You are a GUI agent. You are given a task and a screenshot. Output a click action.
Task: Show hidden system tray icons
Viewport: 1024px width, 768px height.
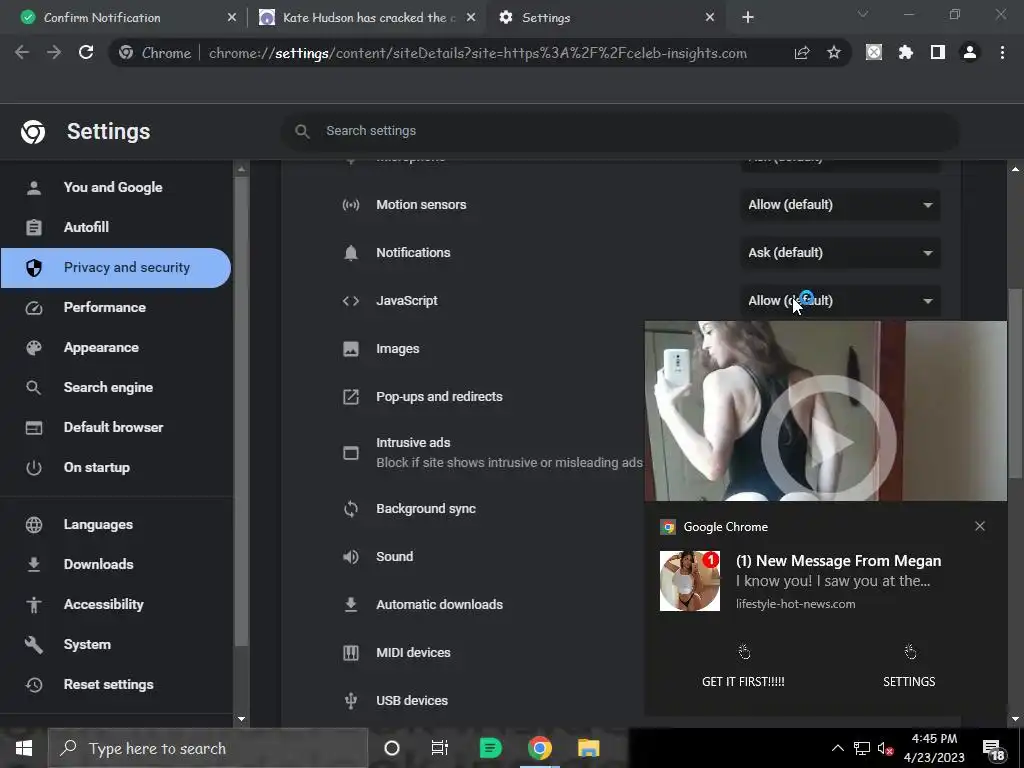[x=837, y=748]
